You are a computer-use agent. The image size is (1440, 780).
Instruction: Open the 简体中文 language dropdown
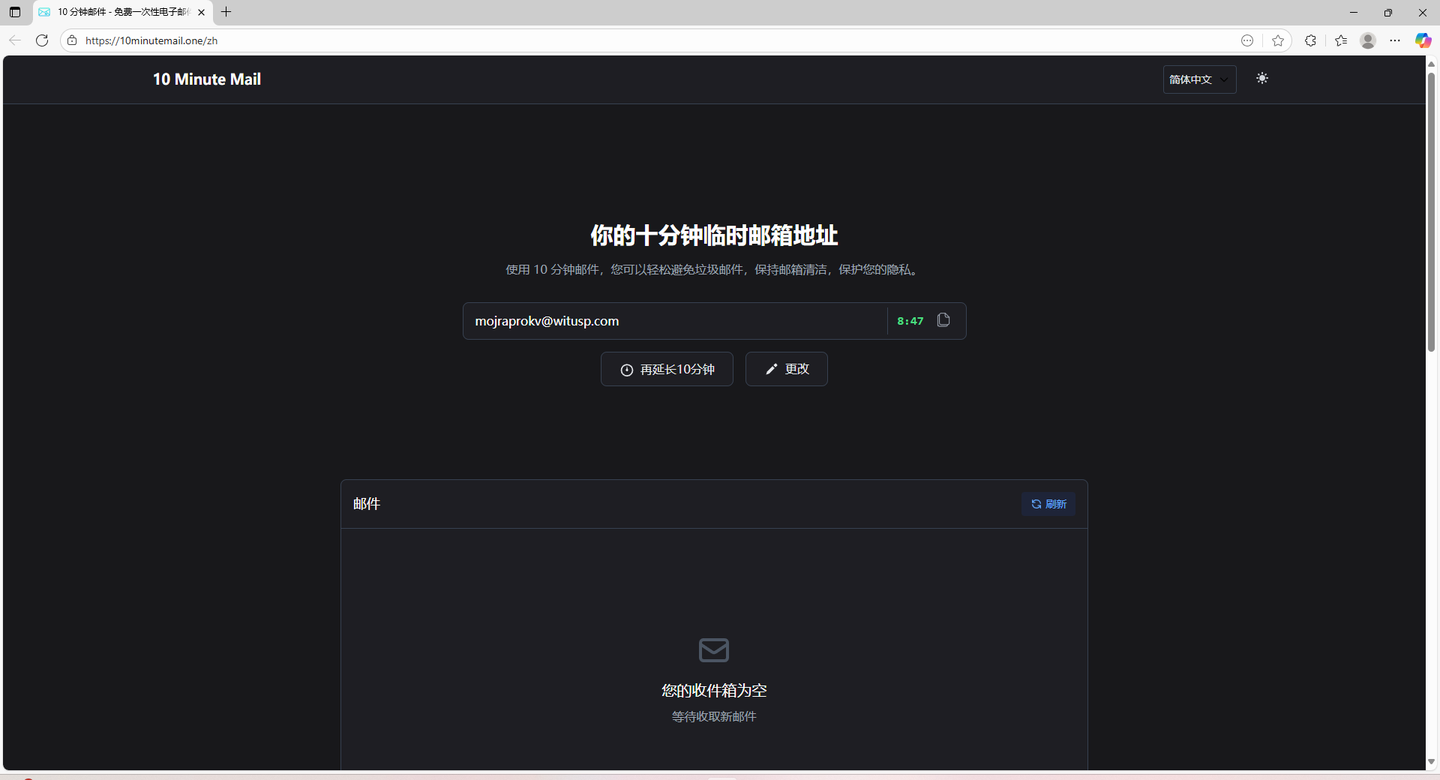tap(1199, 79)
